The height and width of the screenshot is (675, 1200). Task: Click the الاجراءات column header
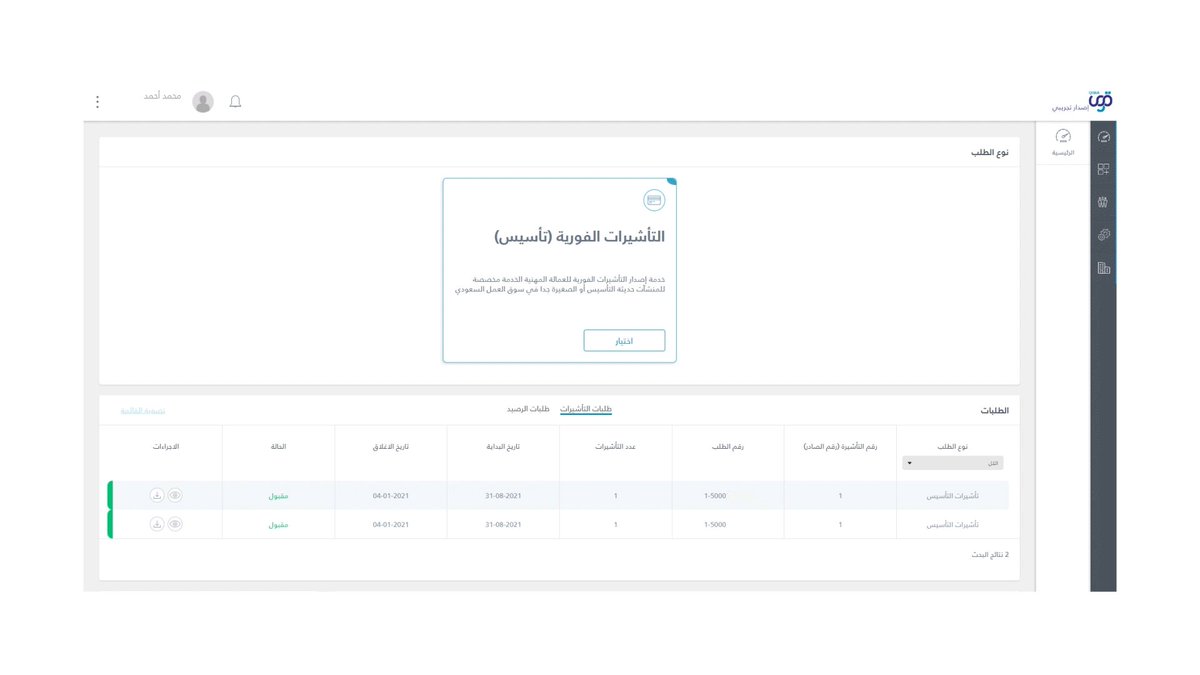coord(166,446)
